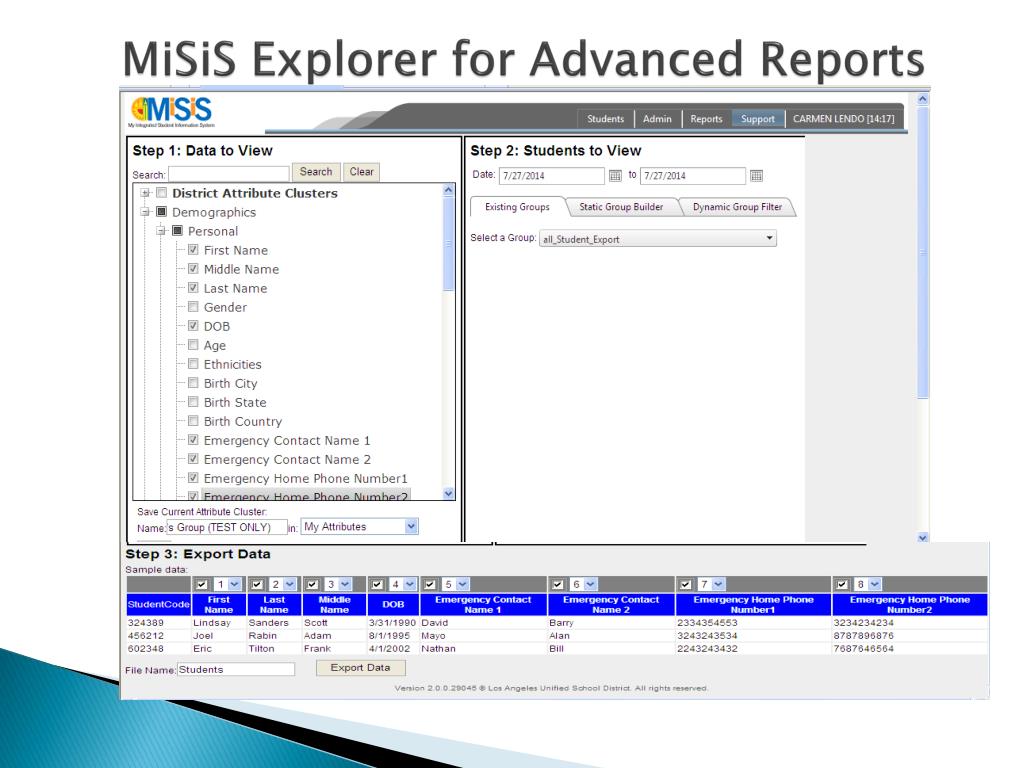The width and height of the screenshot is (1024, 768).
Task: Check the Birth State attribute
Action: tap(193, 402)
